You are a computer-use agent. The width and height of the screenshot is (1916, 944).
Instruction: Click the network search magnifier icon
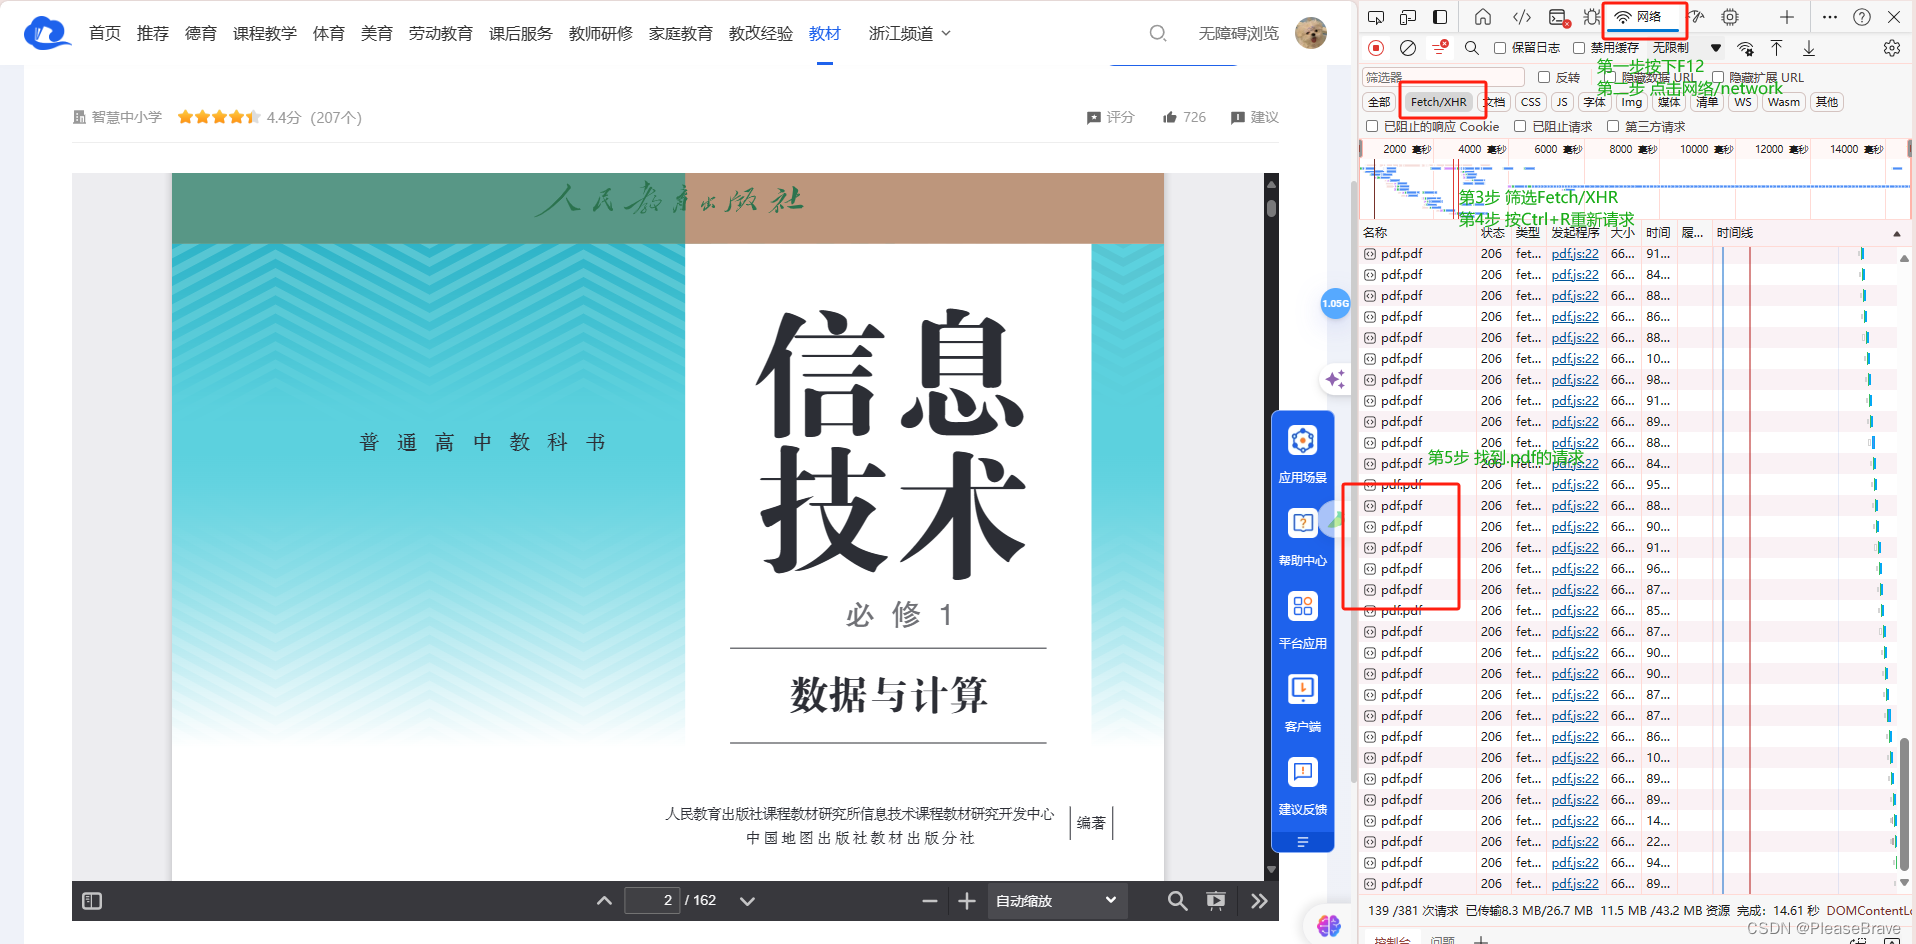[x=1472, y=48]
